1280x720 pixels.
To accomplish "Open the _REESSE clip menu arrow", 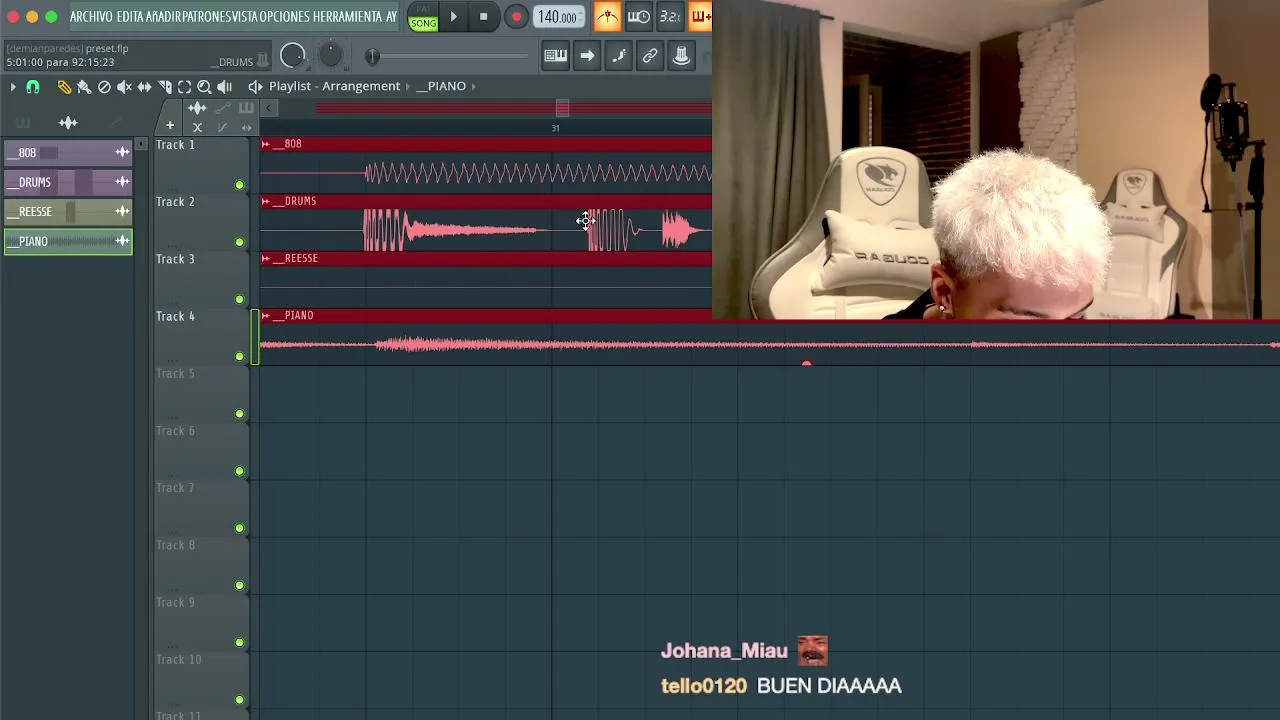I will point(265,258).
